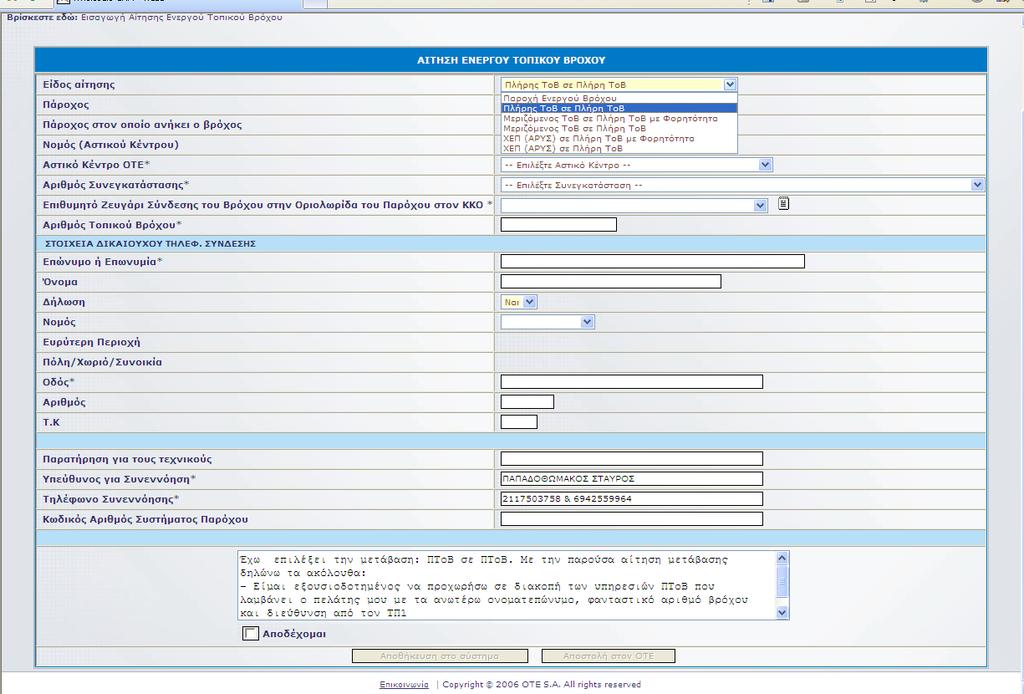Click the Νομός (Αστικού Κέντρου) label
Screen dimensions: 1024x694
click(x=110, y=145)
